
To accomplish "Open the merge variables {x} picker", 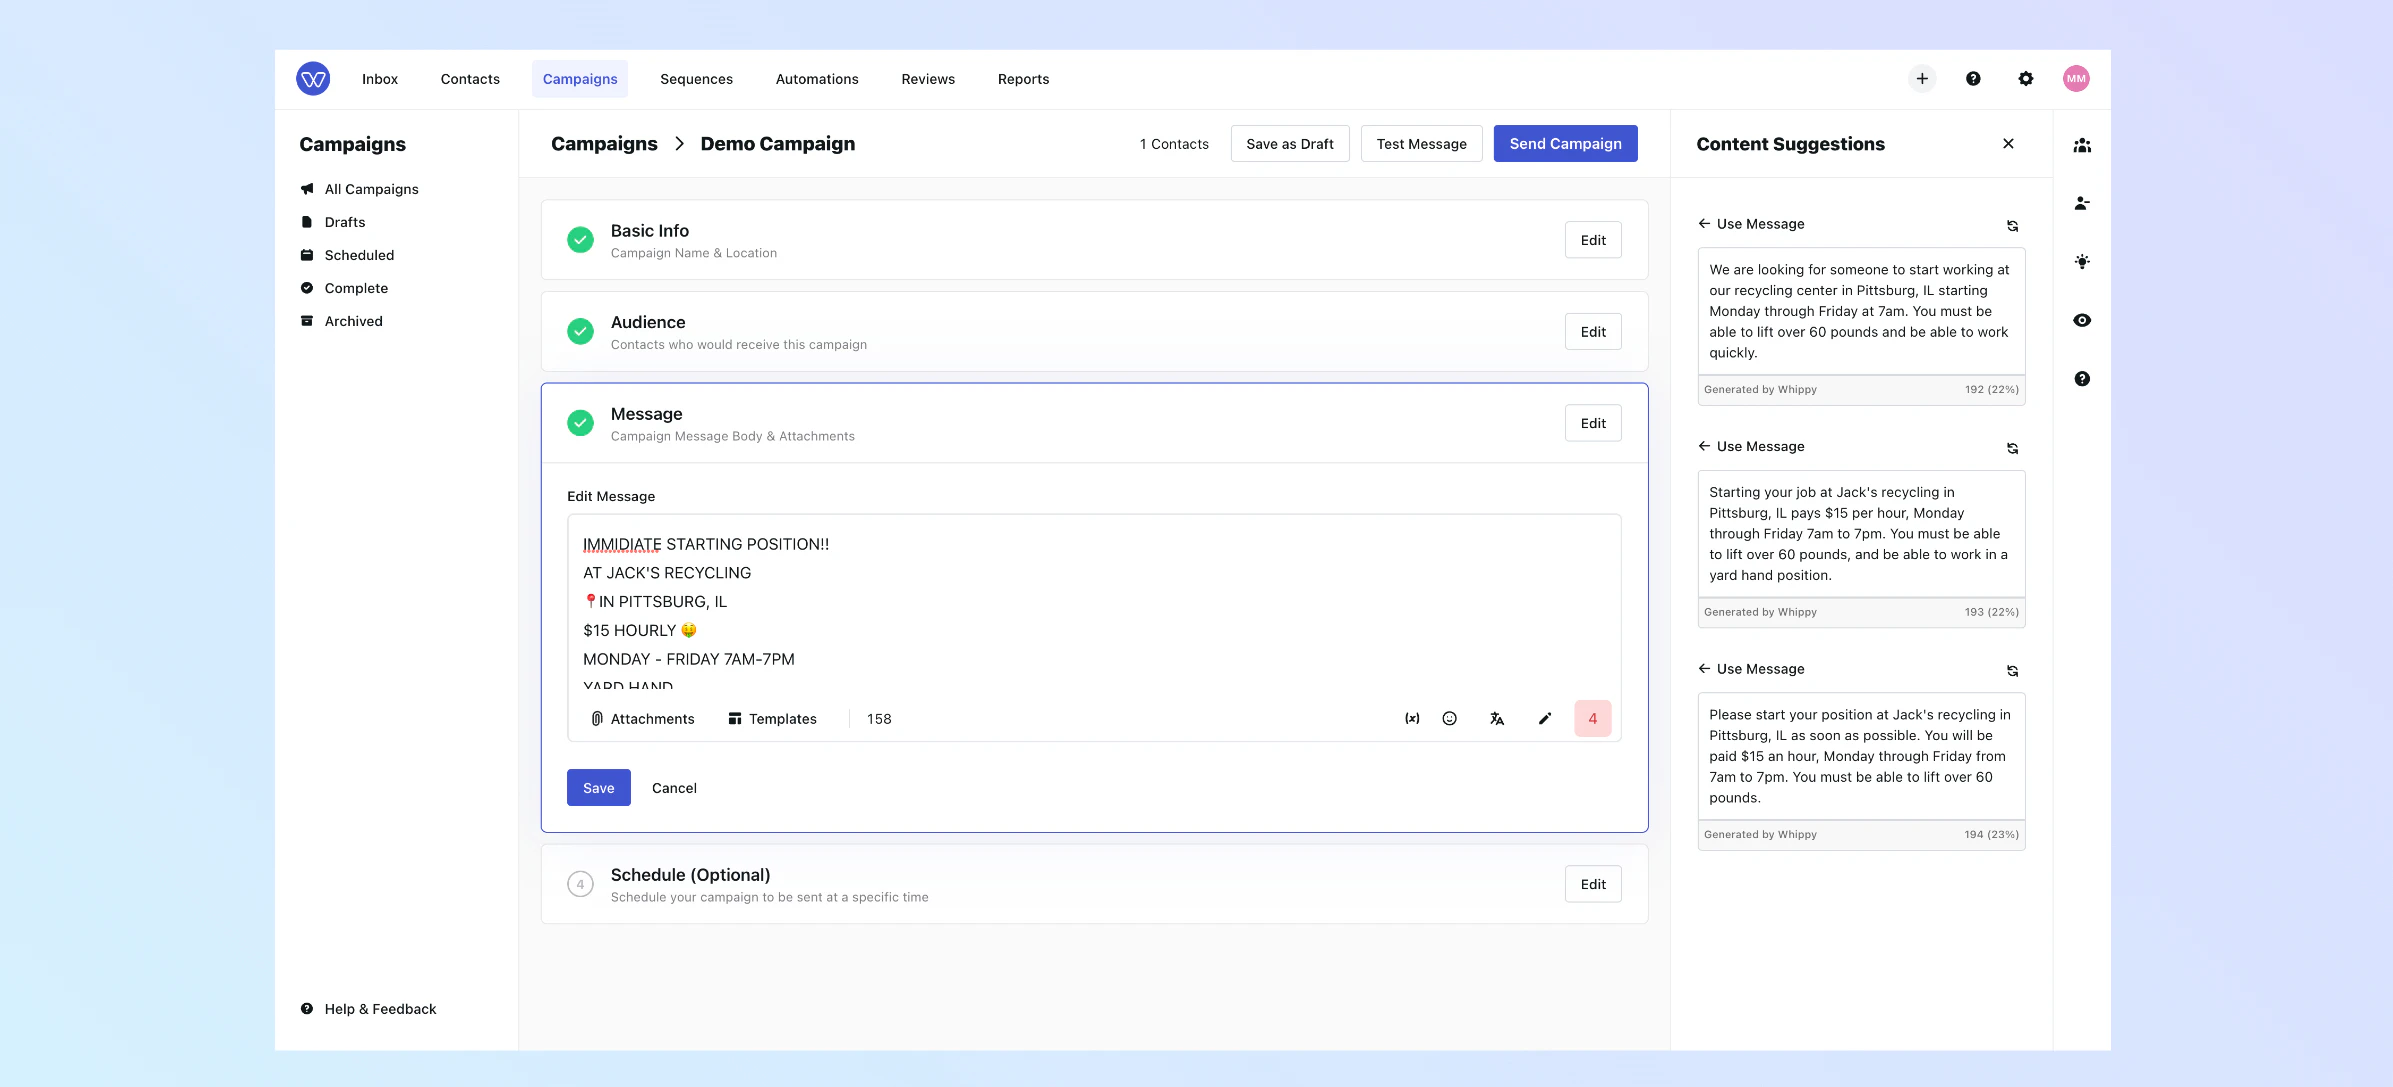I will tap(1411, 718).
